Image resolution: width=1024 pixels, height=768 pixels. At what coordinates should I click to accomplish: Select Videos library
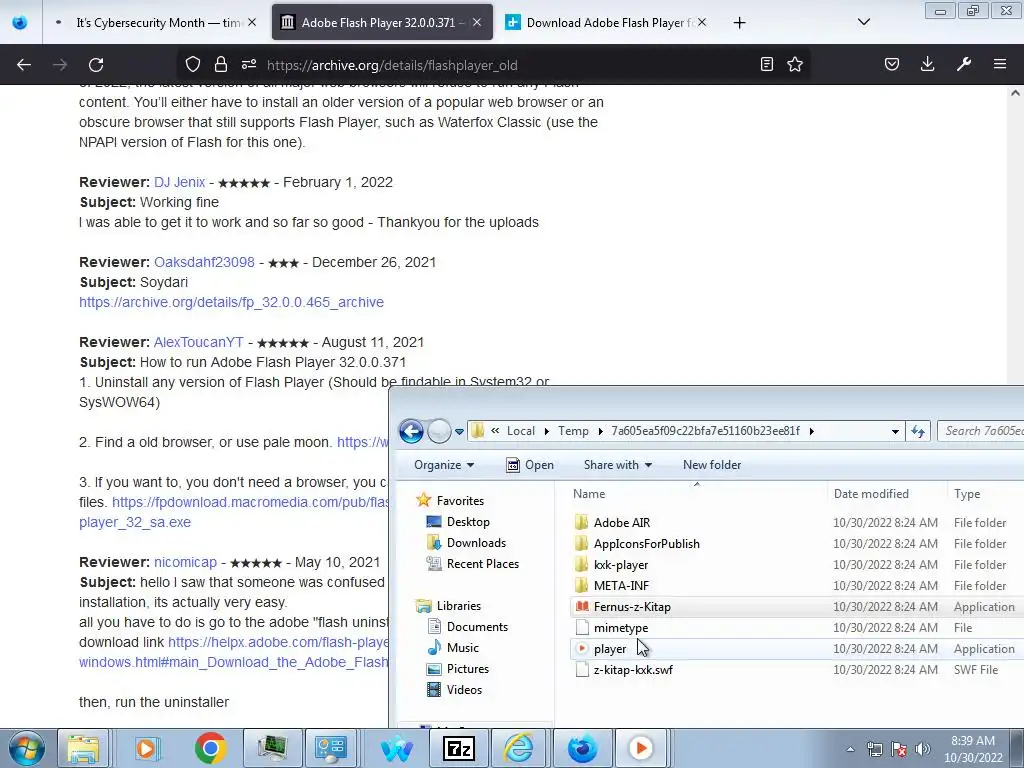464,690
